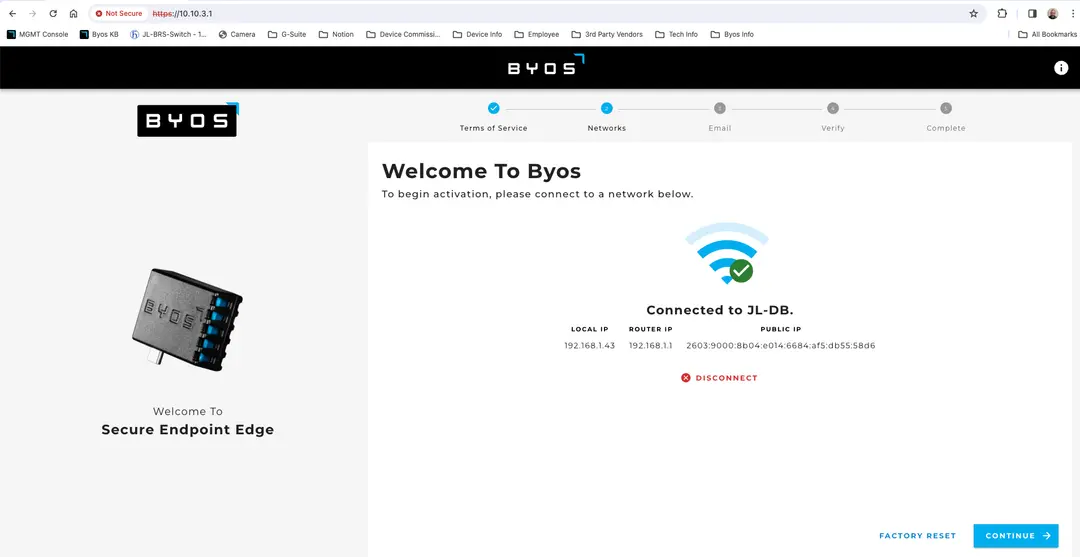1080x557 pixels.
Task: Select the Networks step indicator
Action: point(606,117)
